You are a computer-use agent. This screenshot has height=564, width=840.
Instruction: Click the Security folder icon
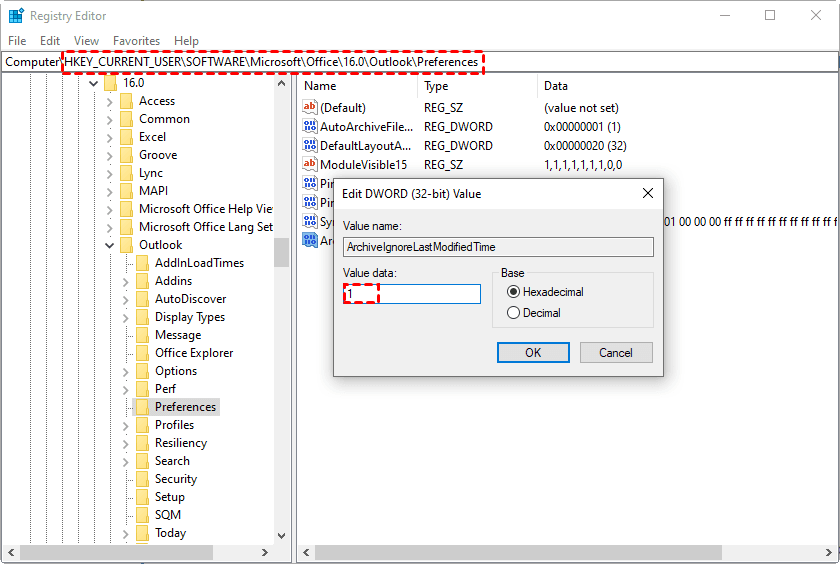142,479
